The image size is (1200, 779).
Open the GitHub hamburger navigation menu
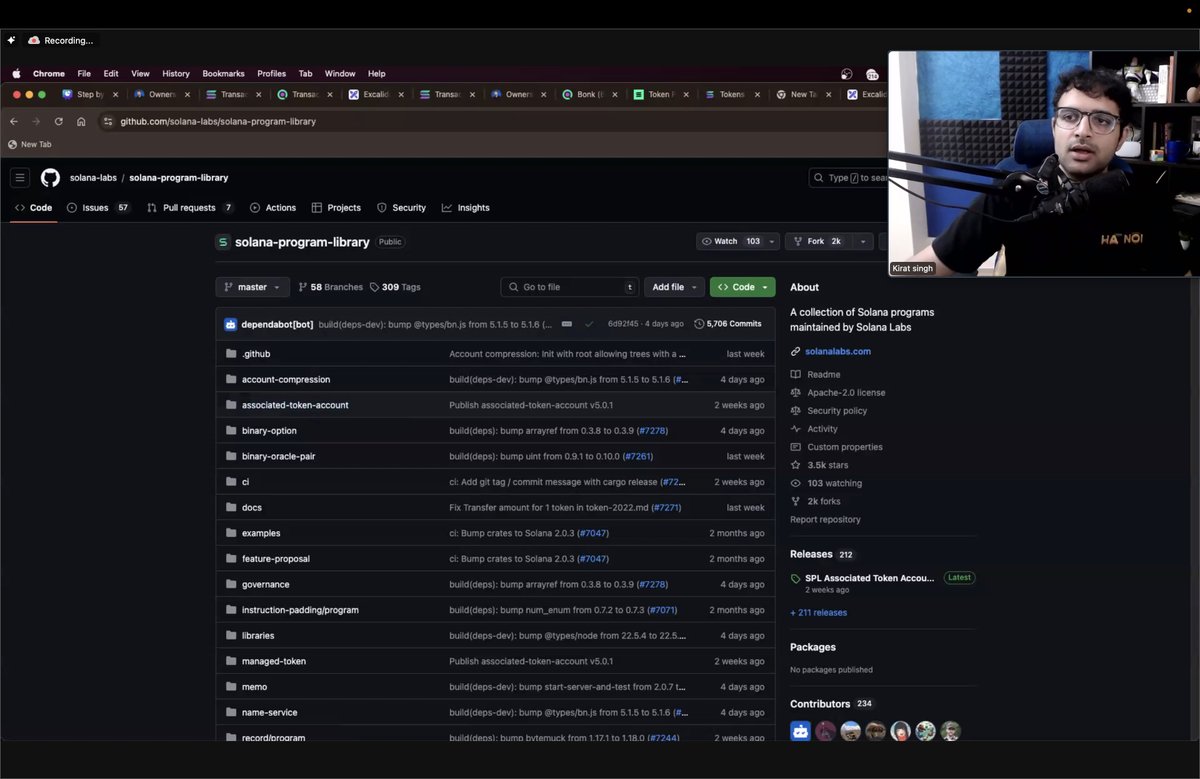click(x=19, y=178)
